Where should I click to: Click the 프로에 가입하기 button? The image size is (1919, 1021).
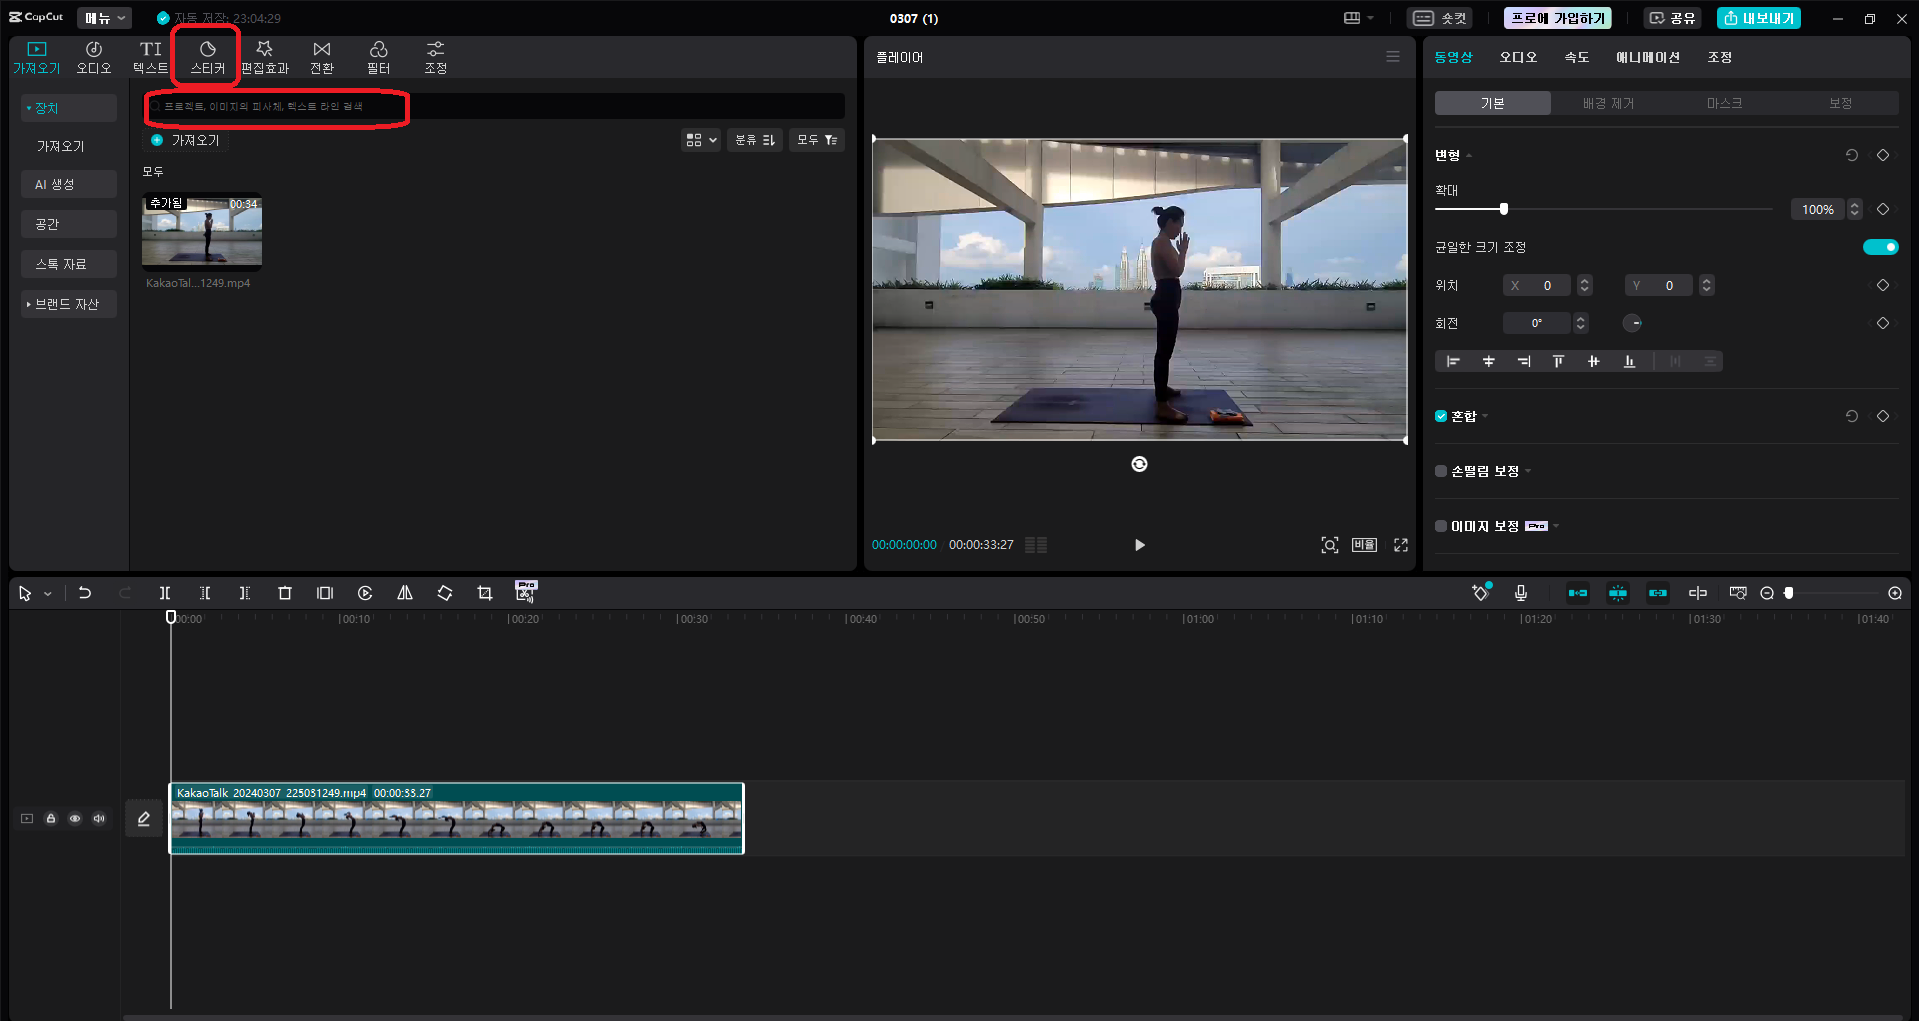1558,18
